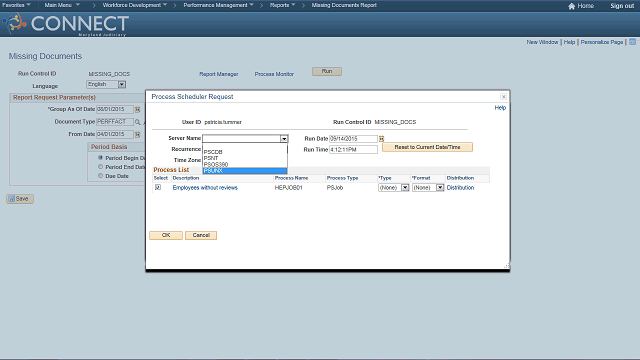The image size is (640, 360).
Task: Click into the Run Time field
Action: pyautogui.click(x=353, y=150)
